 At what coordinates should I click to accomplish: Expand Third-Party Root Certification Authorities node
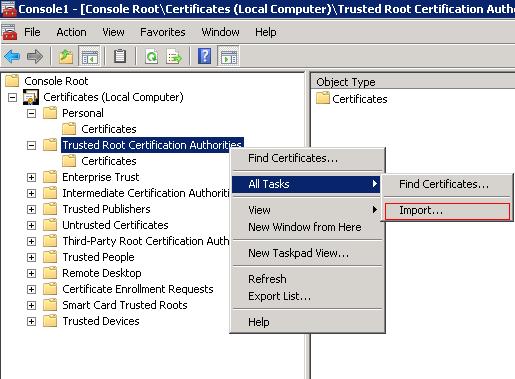point(31,241)
